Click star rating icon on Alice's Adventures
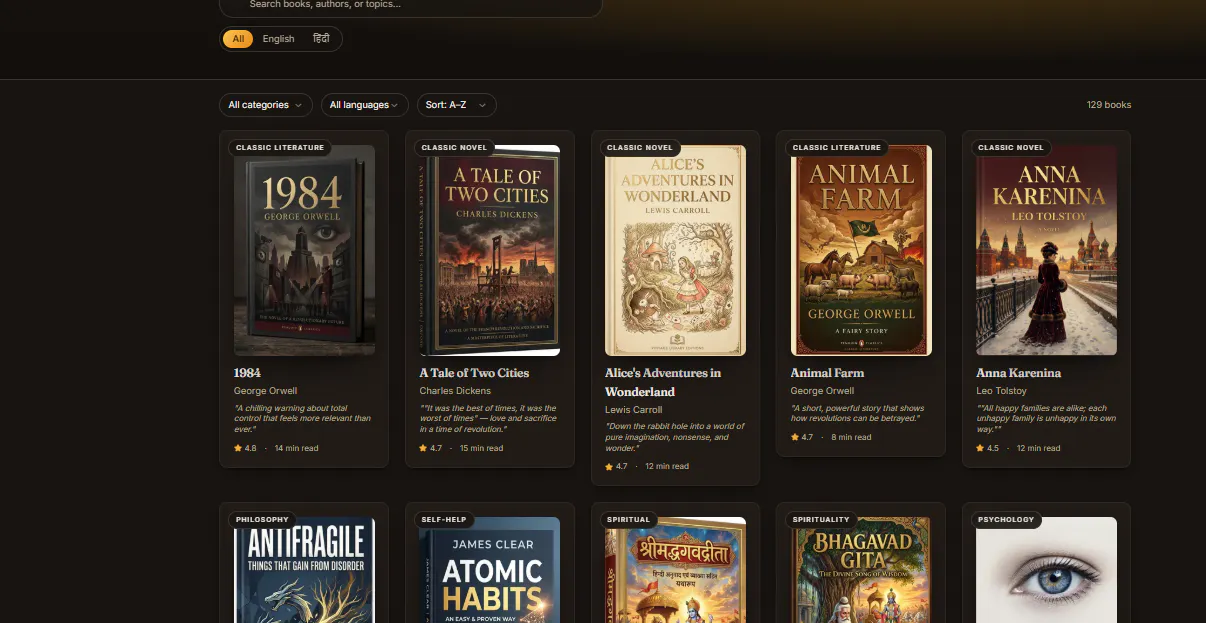The width and height of the screenshot is (1206, 623). click(x=609, y=466)
